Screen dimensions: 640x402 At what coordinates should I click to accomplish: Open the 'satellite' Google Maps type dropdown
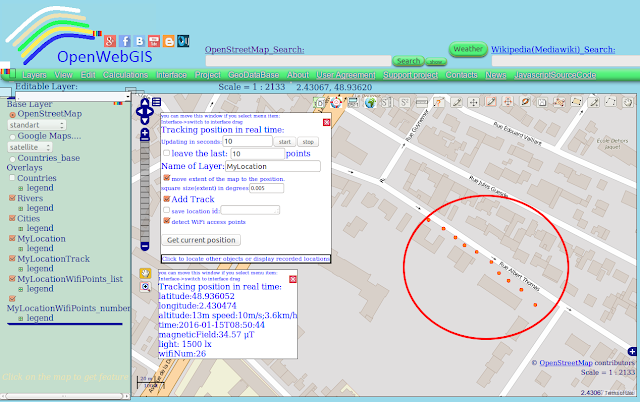point(30,147)
